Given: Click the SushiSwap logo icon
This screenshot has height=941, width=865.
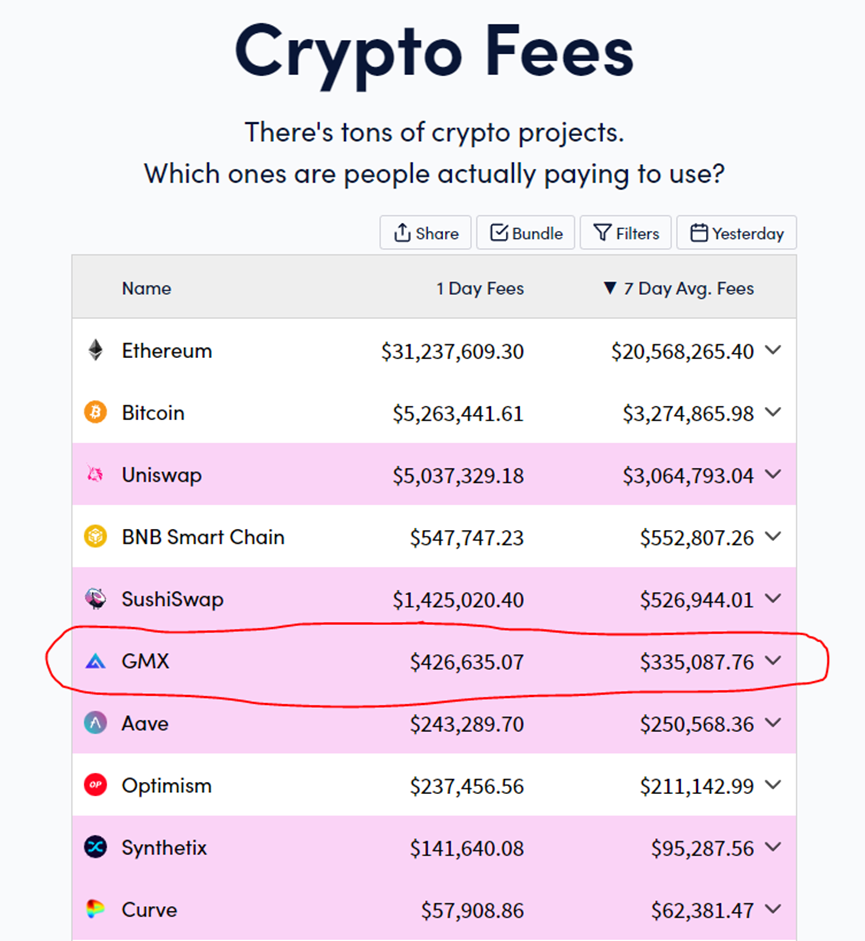Looking at the screenshot, I should 95,599.
